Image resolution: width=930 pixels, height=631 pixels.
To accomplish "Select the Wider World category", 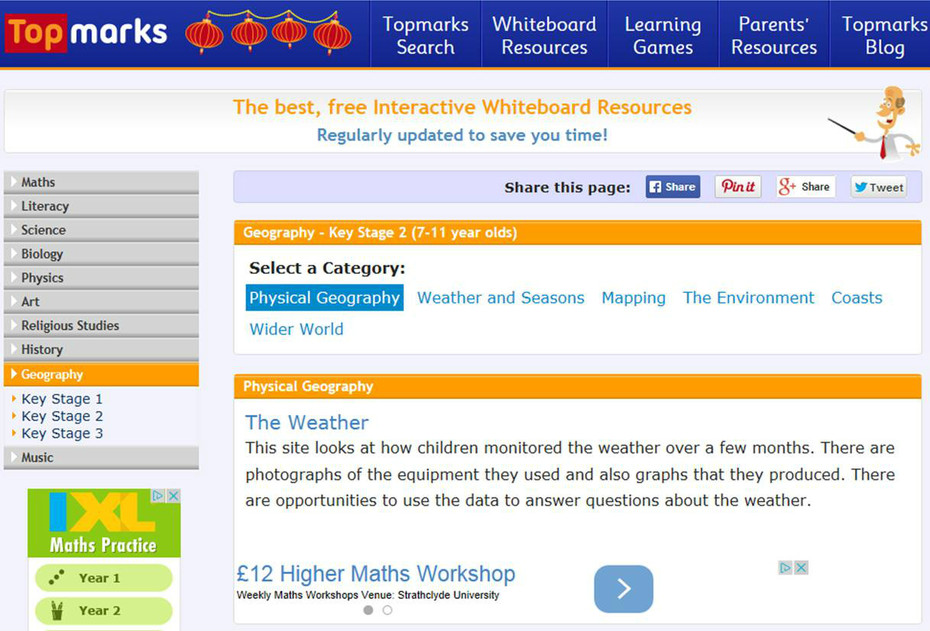I will (296, 329).
